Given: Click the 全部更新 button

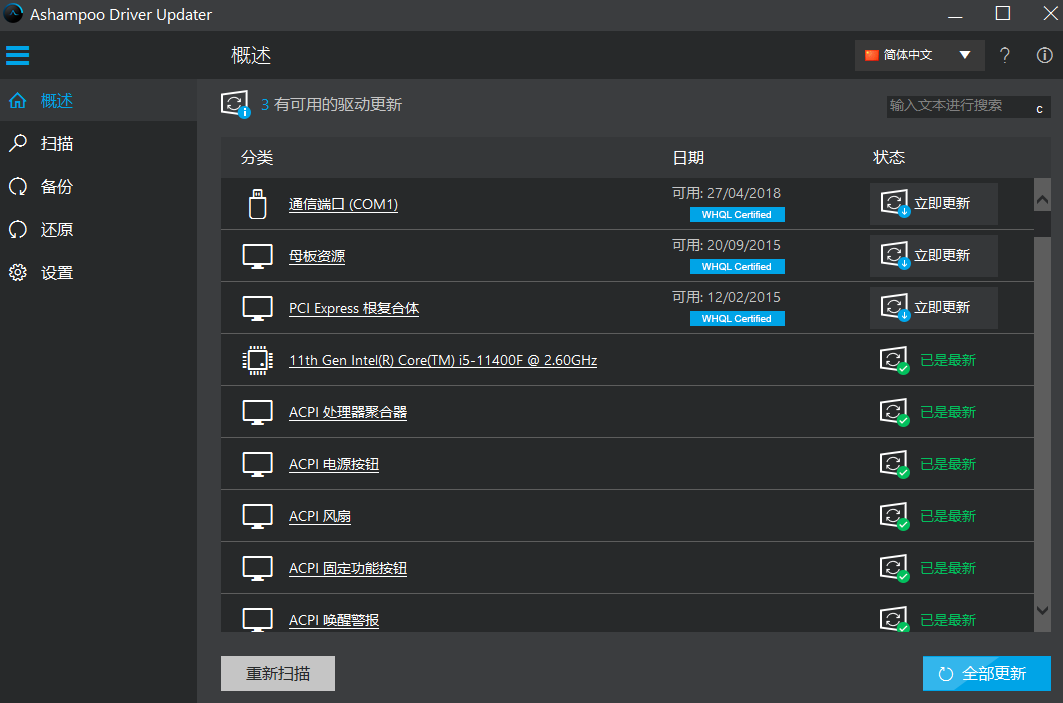Looking at the screenshot, I should coord(986,673).
